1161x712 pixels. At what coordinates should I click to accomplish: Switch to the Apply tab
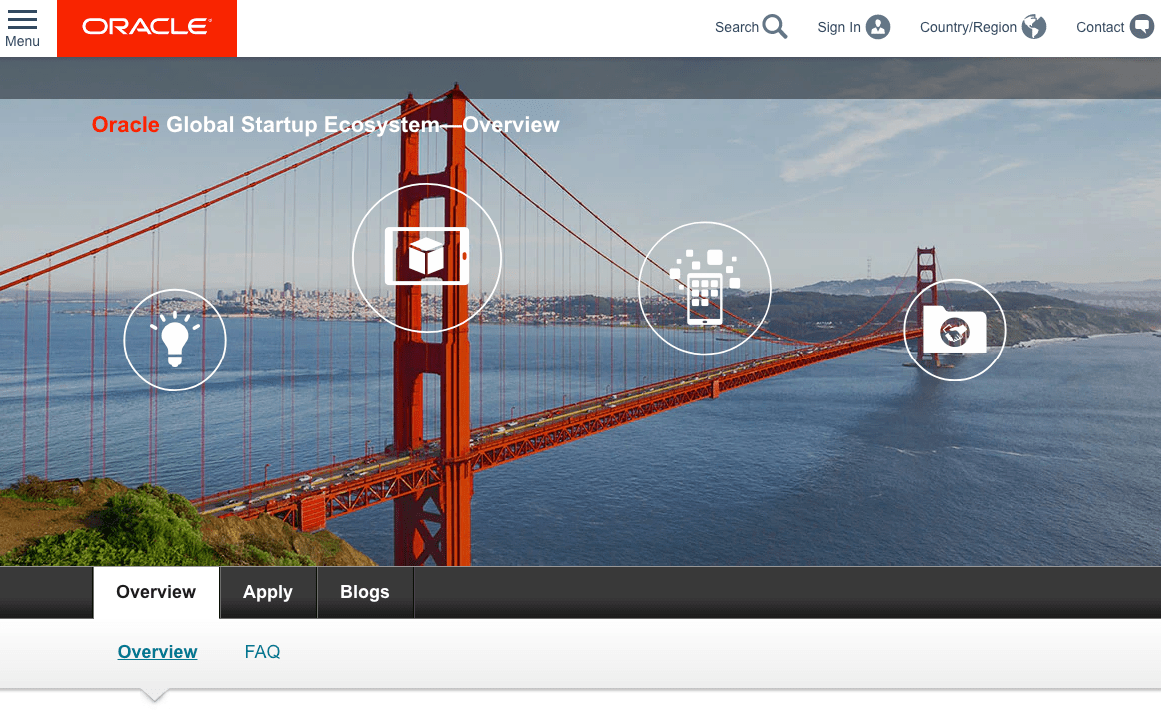(268, 592)
